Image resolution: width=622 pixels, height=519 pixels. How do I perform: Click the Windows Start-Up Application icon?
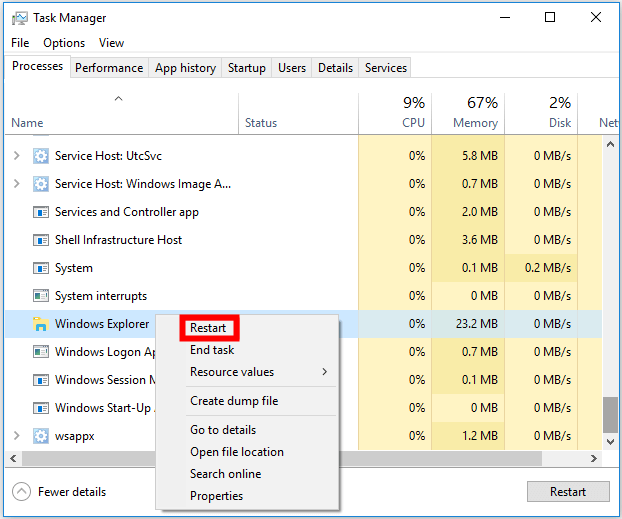click(x=40, y=408)
